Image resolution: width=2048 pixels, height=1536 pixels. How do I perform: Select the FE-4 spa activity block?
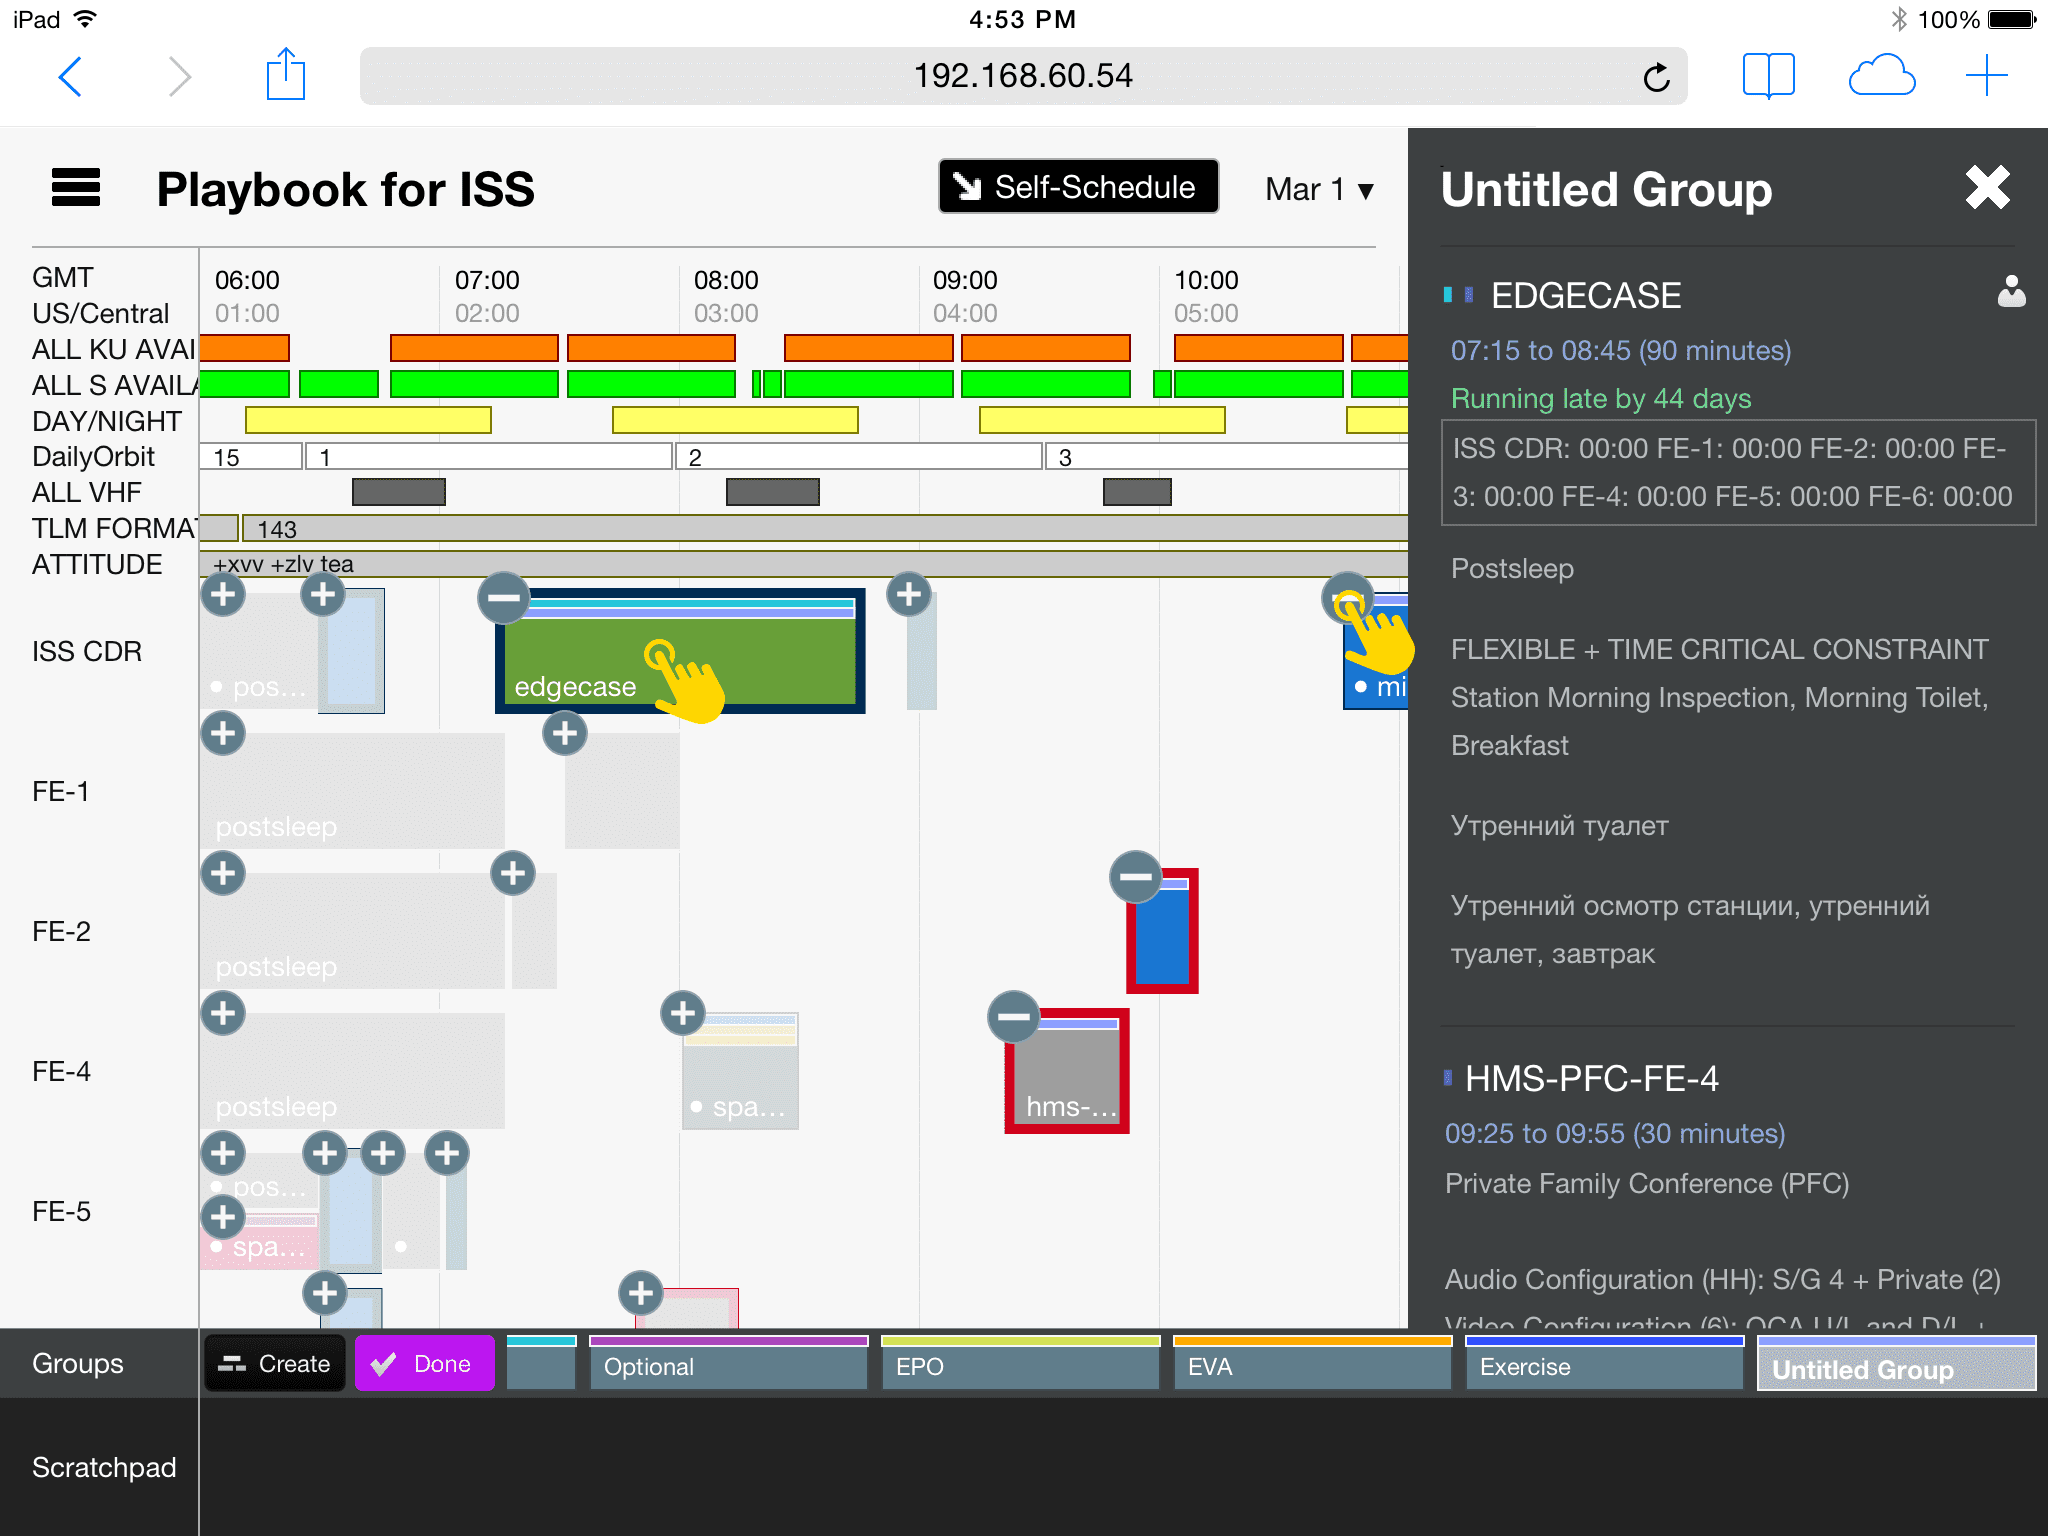point(740,1072)
